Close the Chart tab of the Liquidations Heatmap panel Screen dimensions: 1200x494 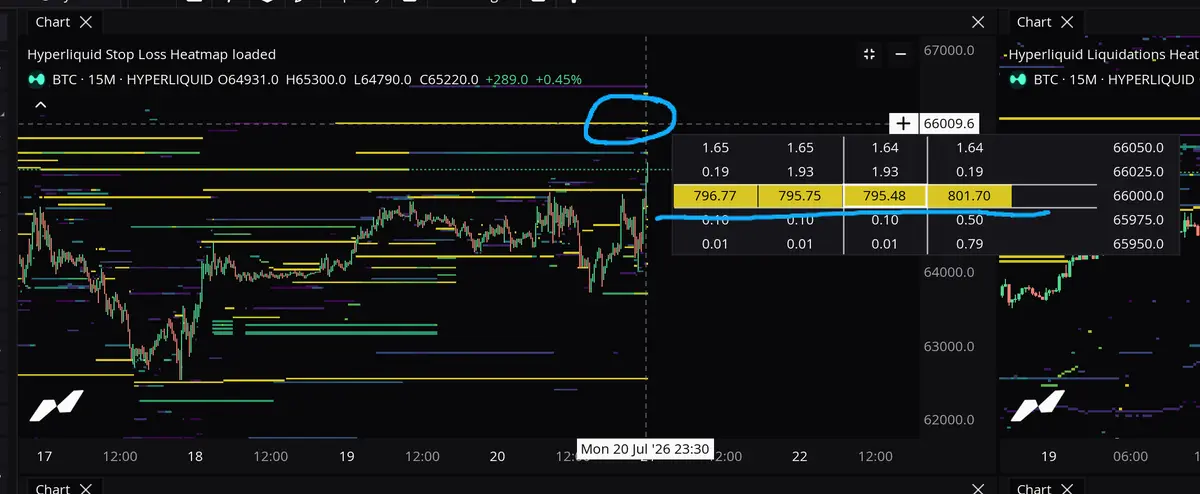click(x=1068, y=21)
